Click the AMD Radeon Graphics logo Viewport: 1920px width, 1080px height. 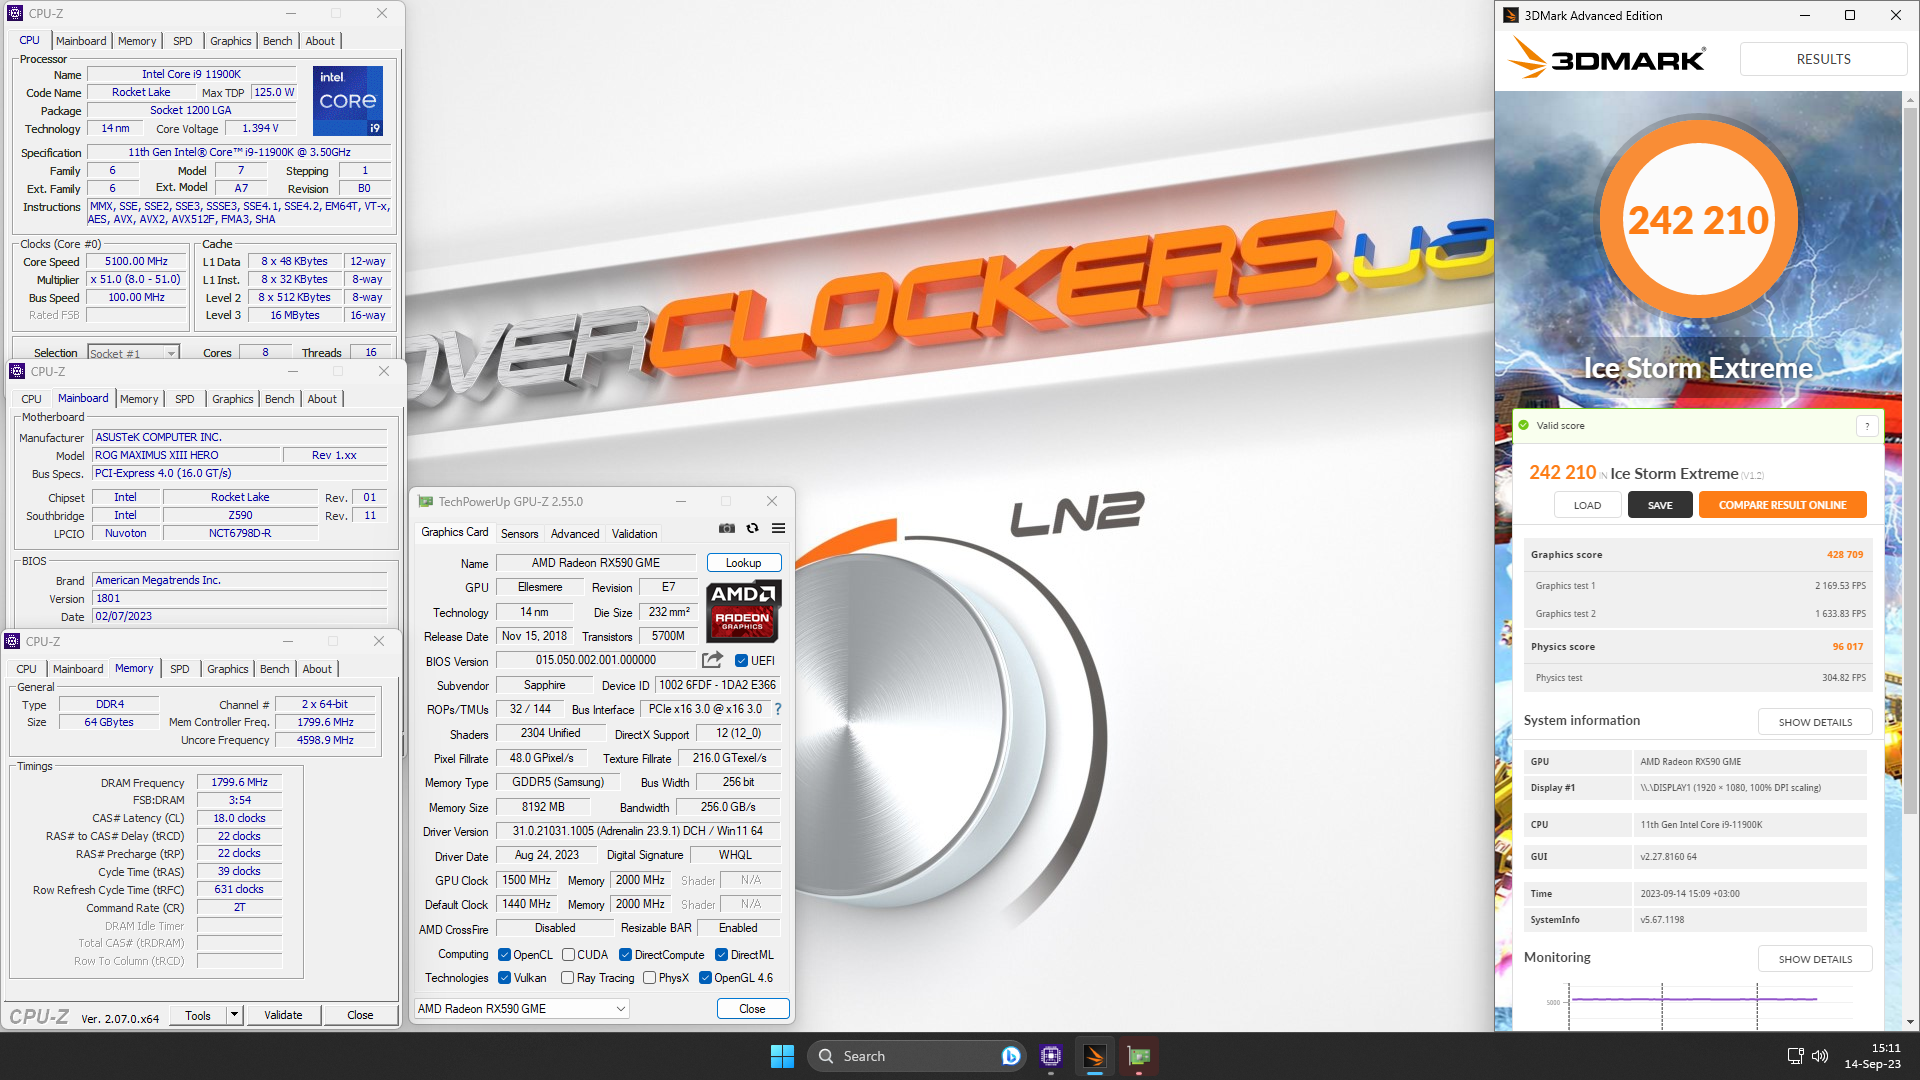(x=743, y=611)
